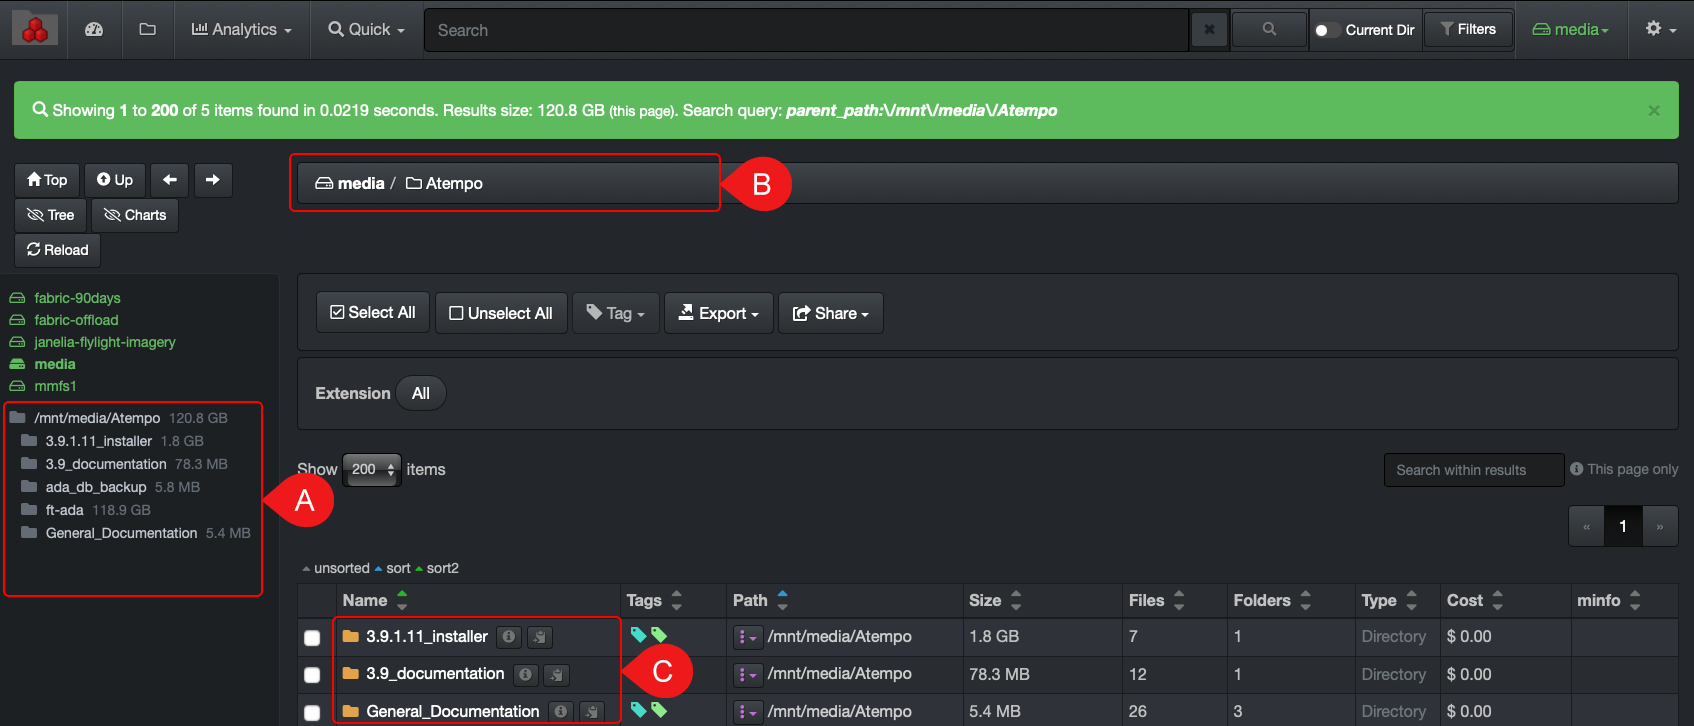This screenshot has height=726, width=1694.
Task: Toggle the Current Dir switch
Action: [x=1326, y=30]
